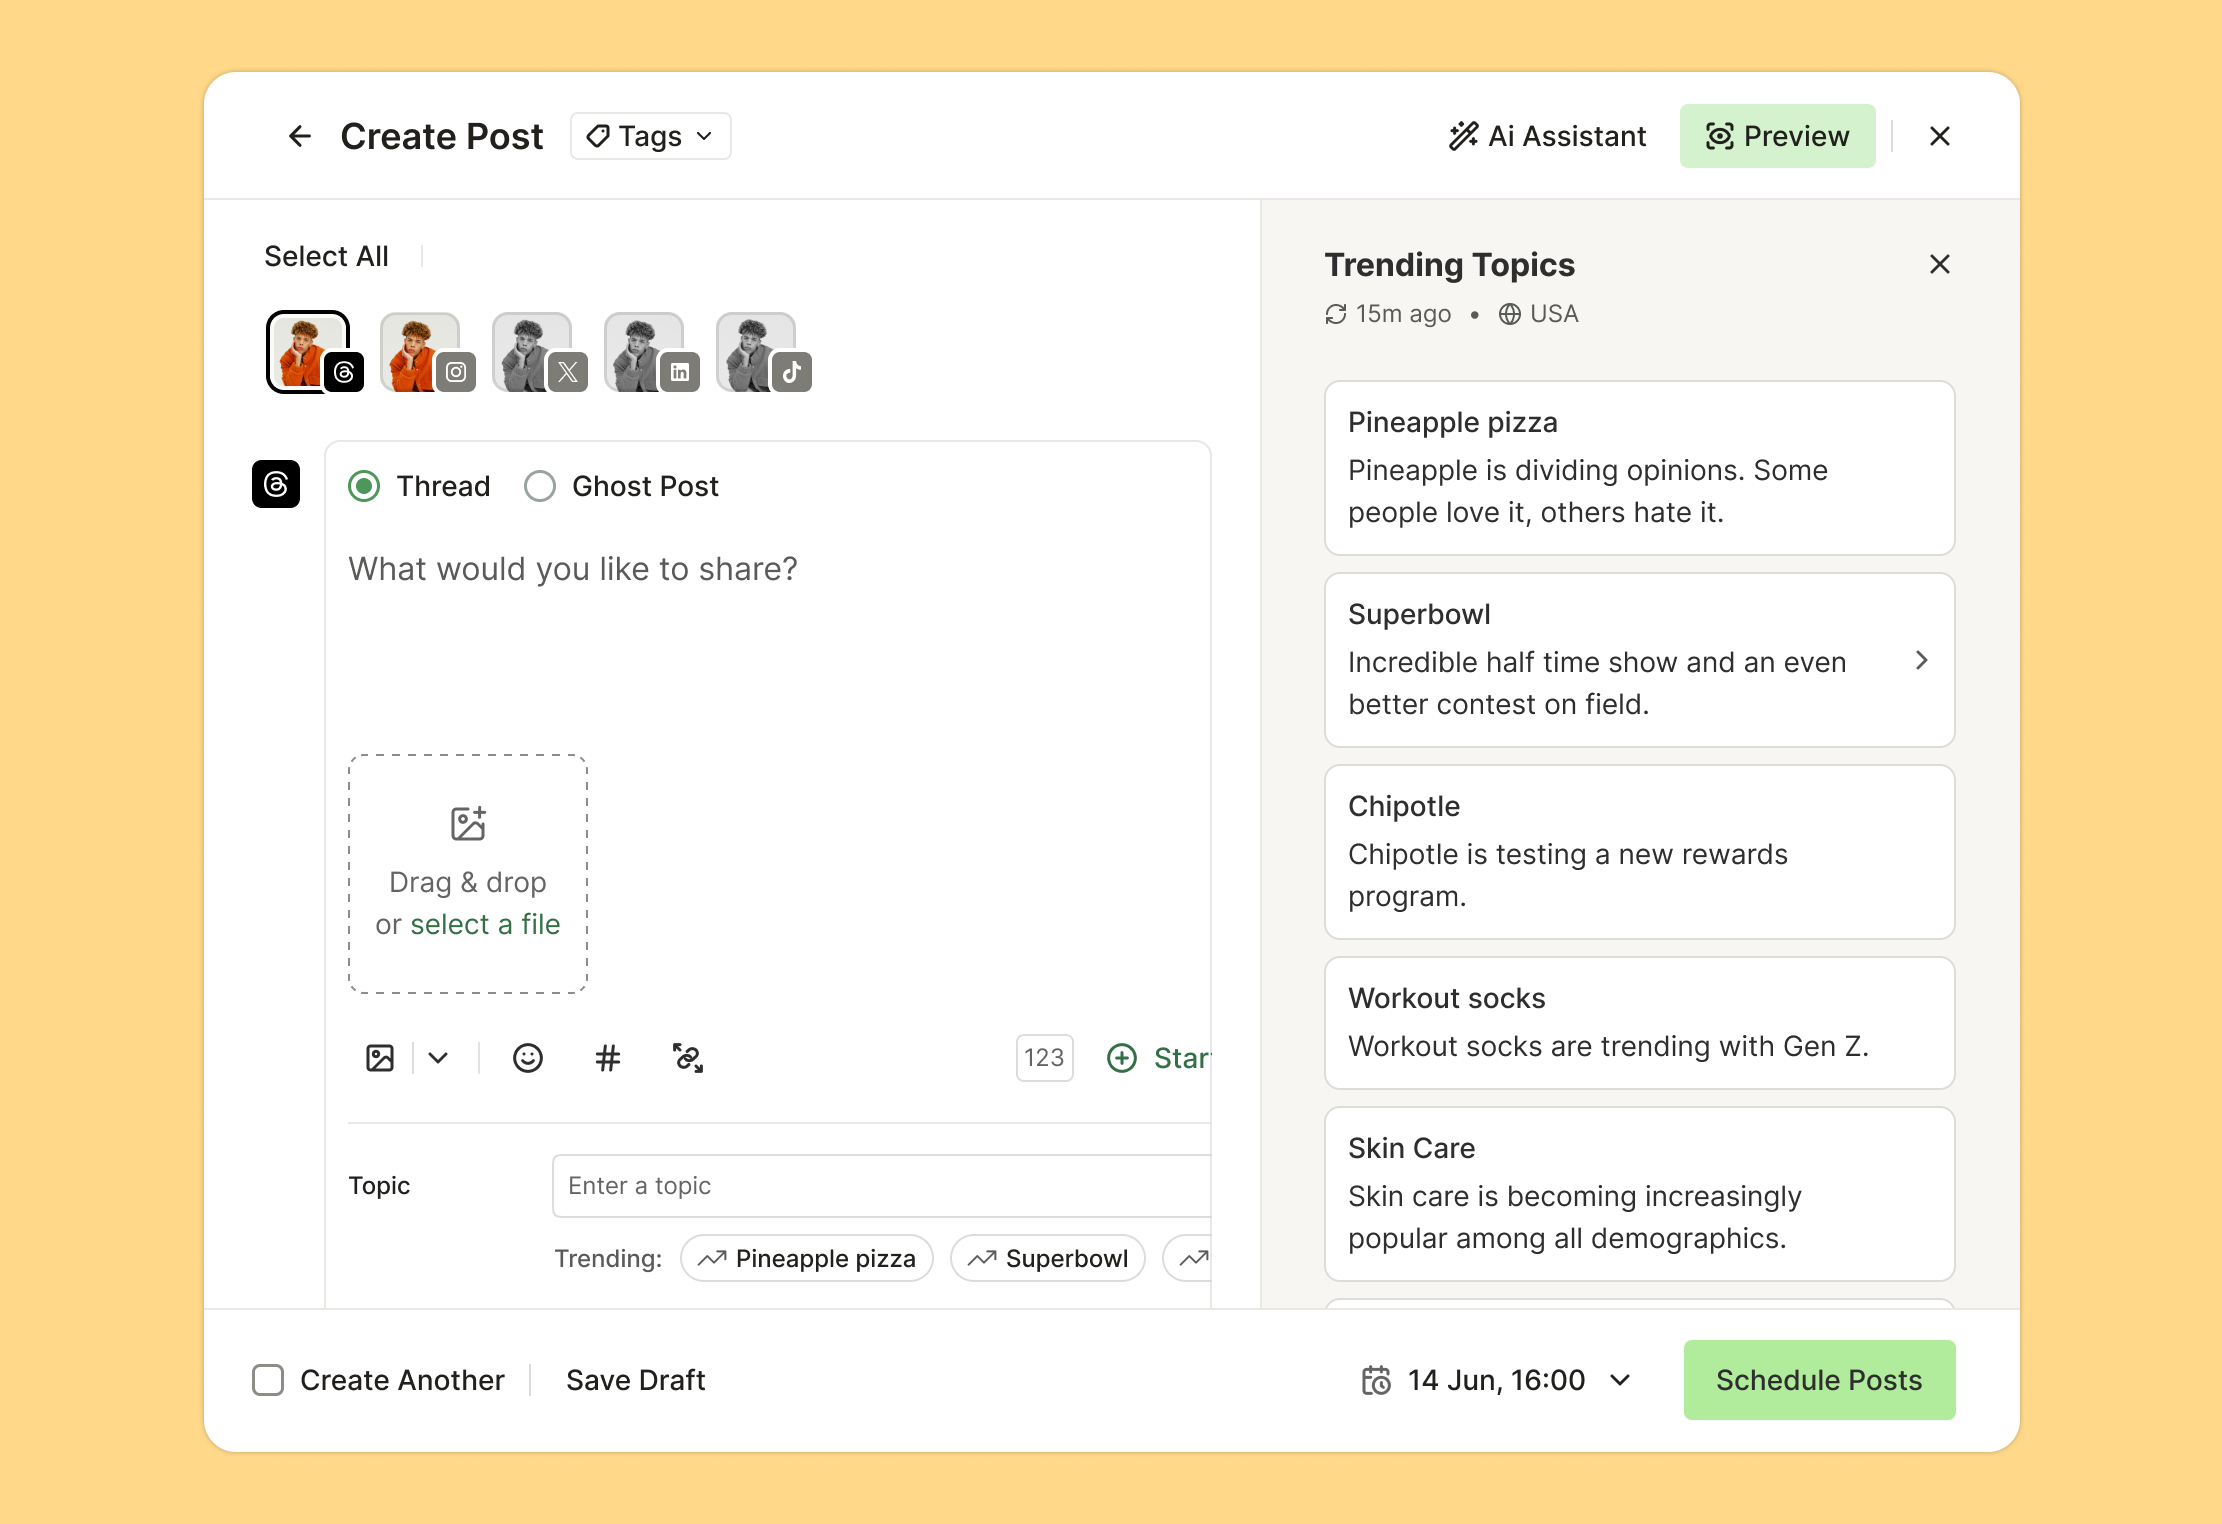
Task: Click Schedule Posts
Action: [x=1818, y=1380]
